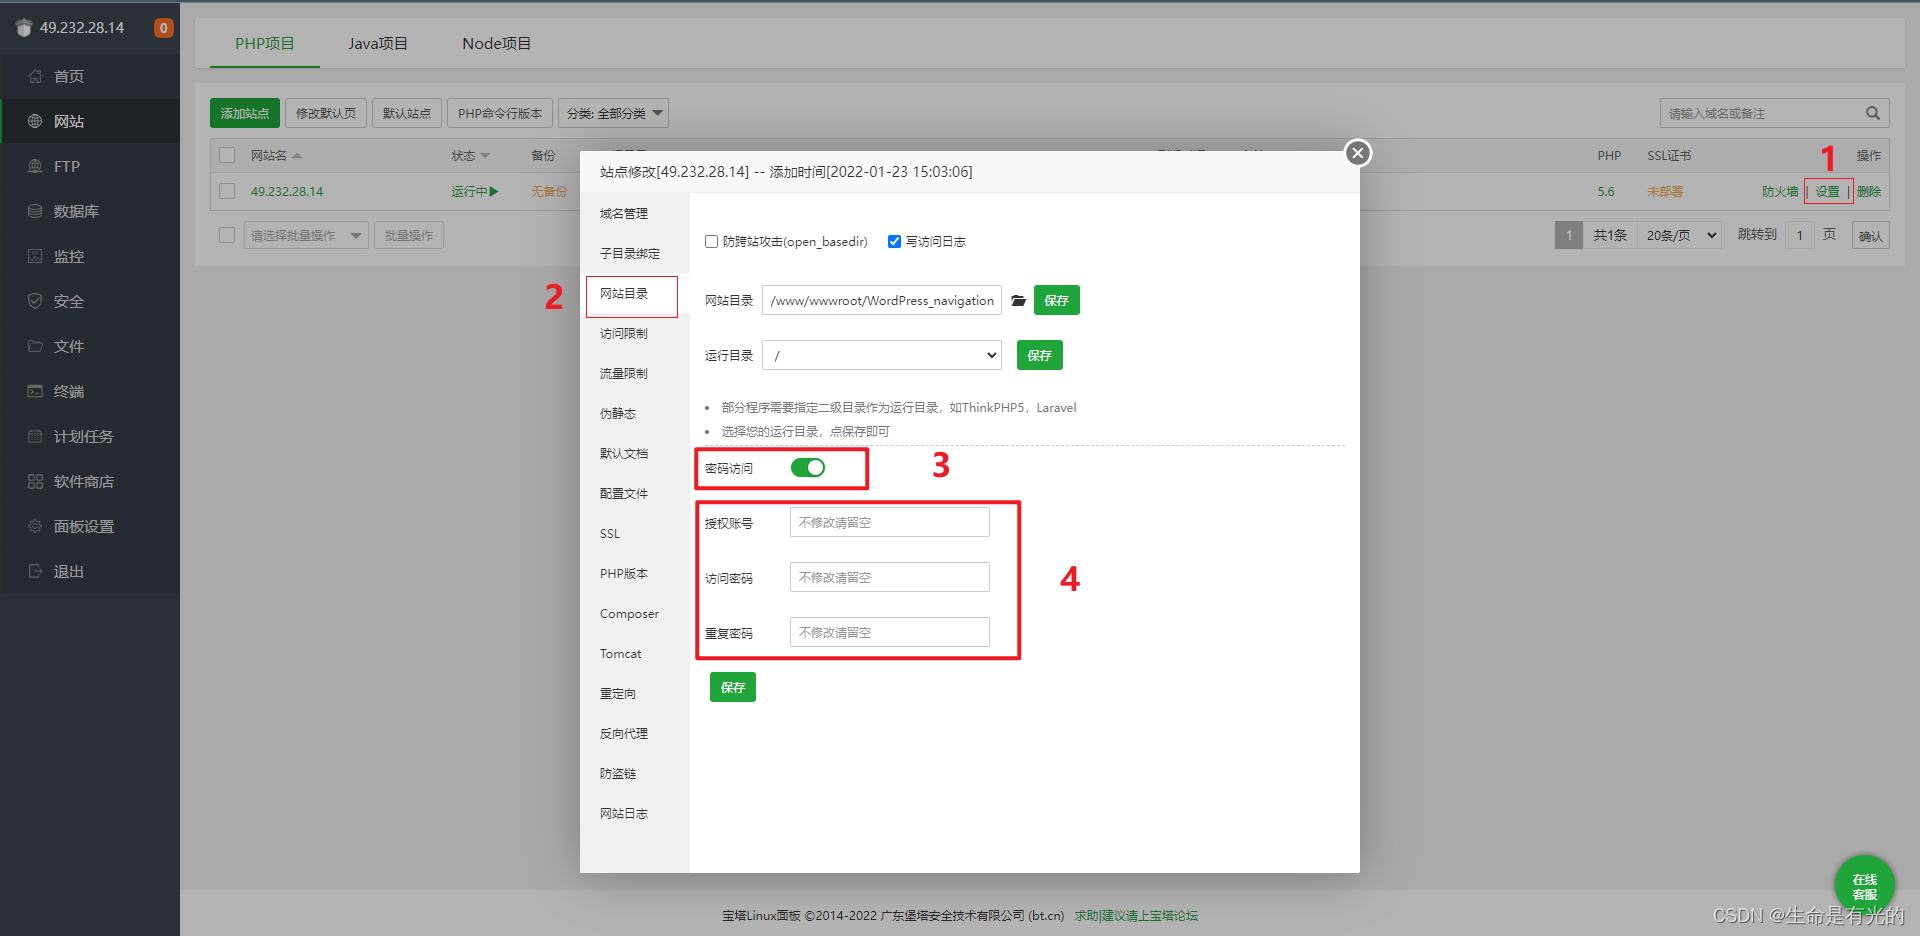Sort the table by 网站名 arrow
This screenshot has height=936, width=1920.
pyautogui.click(x=297, y=156)
